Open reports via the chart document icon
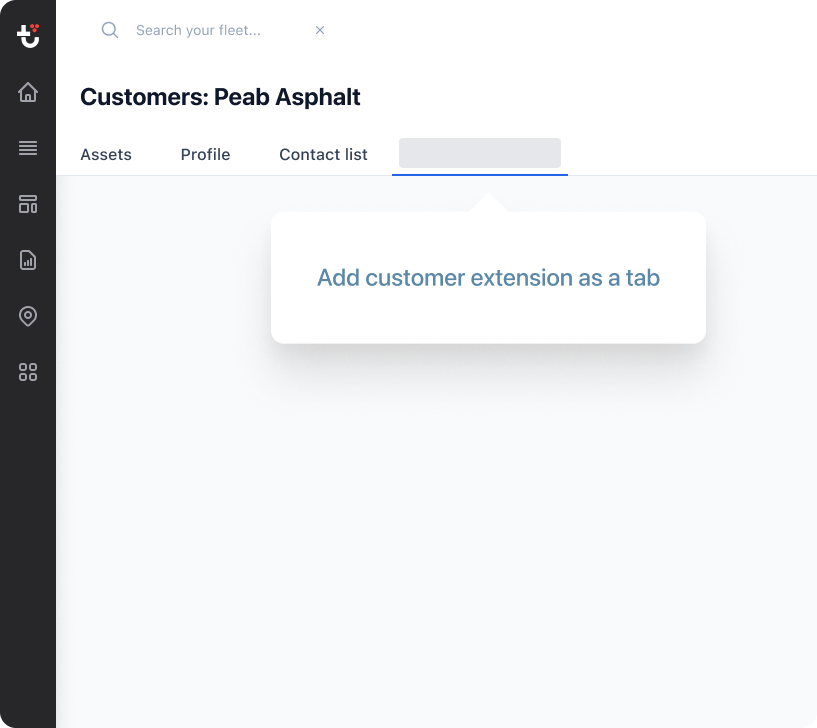The height and width of the screenshot is (728, 817). 28,261
